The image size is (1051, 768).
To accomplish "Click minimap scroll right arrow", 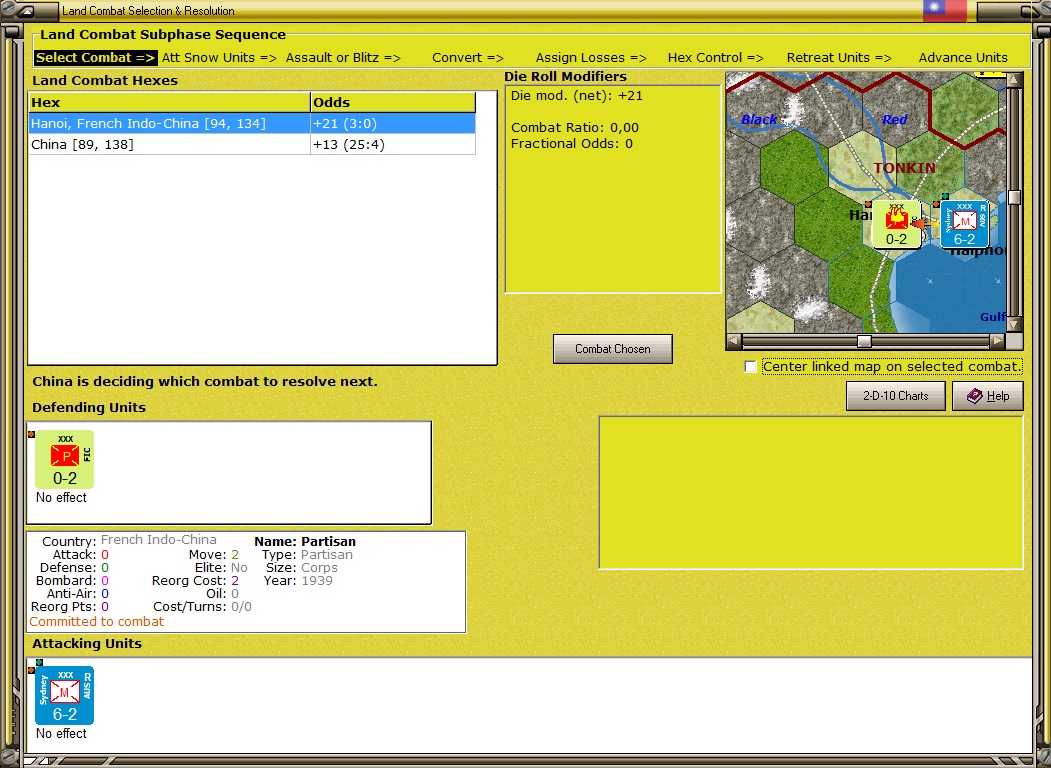I will [x=997, y=341].
